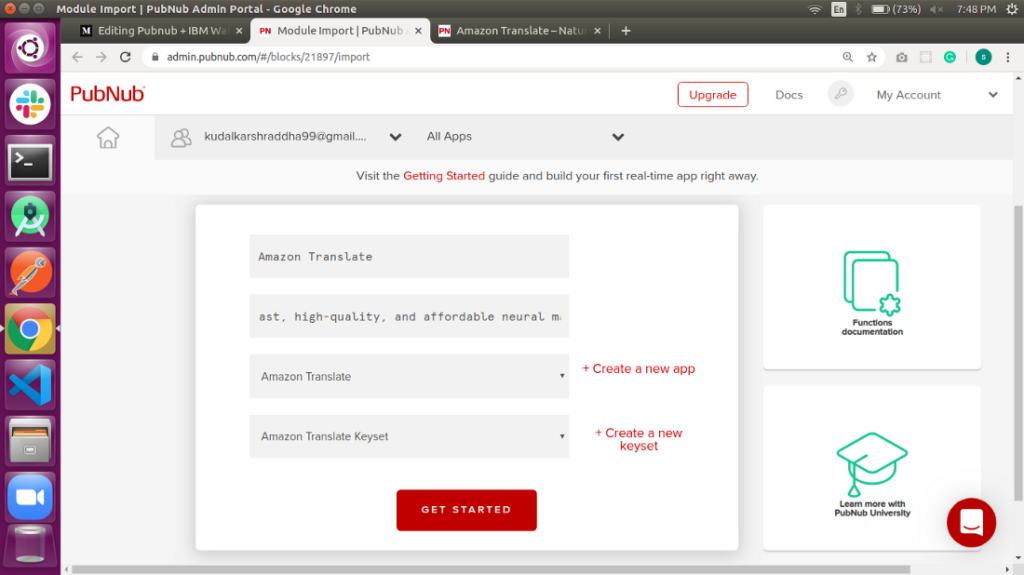The image size is (1024, 575).
Task: Open the Amazon Translate app select box
Action: (x=409, y=376)
